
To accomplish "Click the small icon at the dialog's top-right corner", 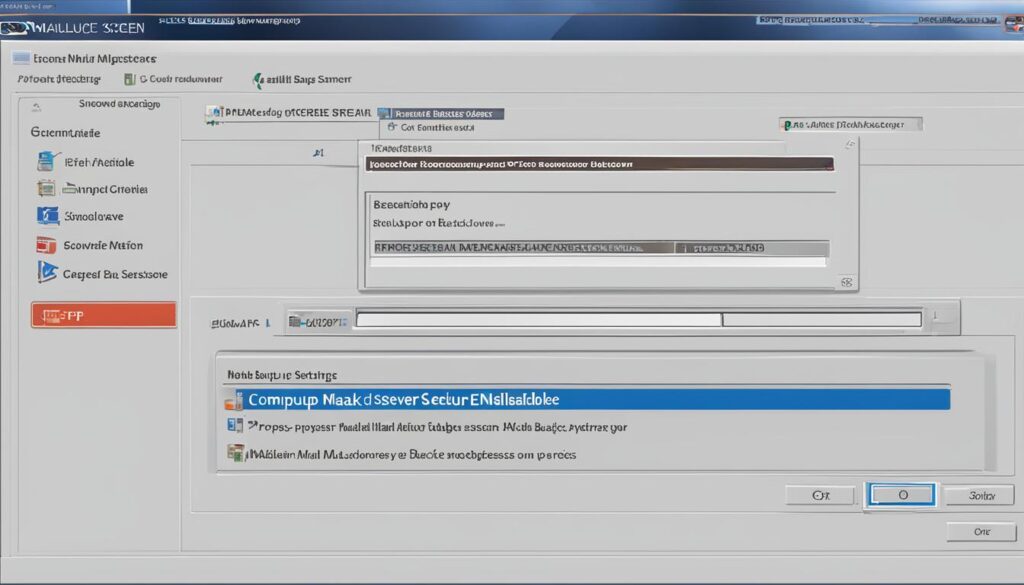I will tap(850, 144).
